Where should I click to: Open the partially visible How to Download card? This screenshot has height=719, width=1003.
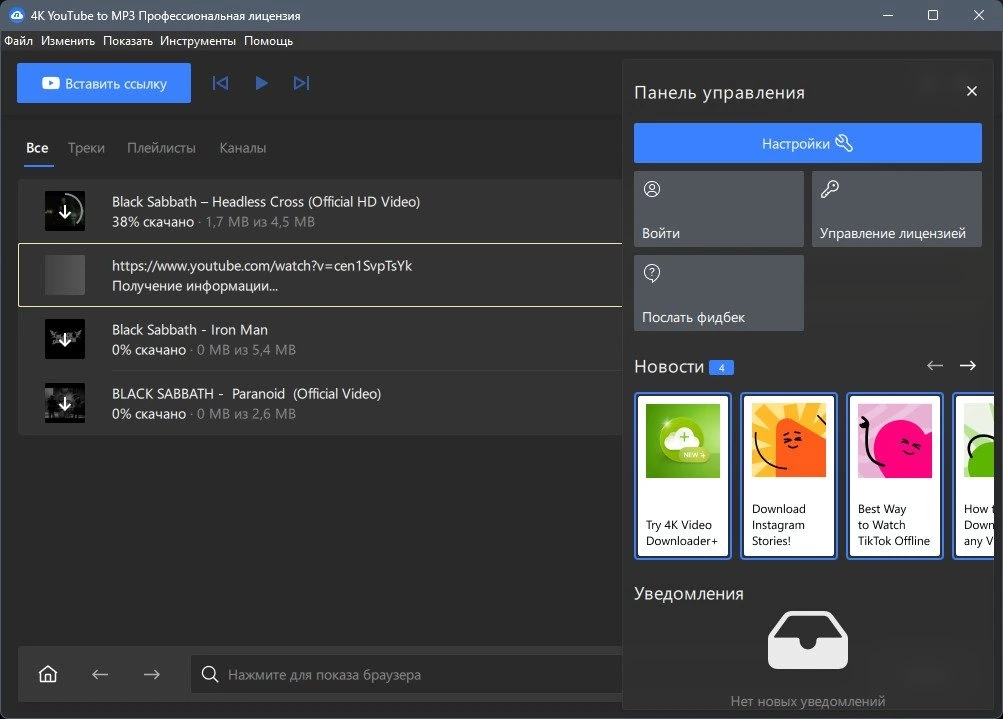pos(974,476)
